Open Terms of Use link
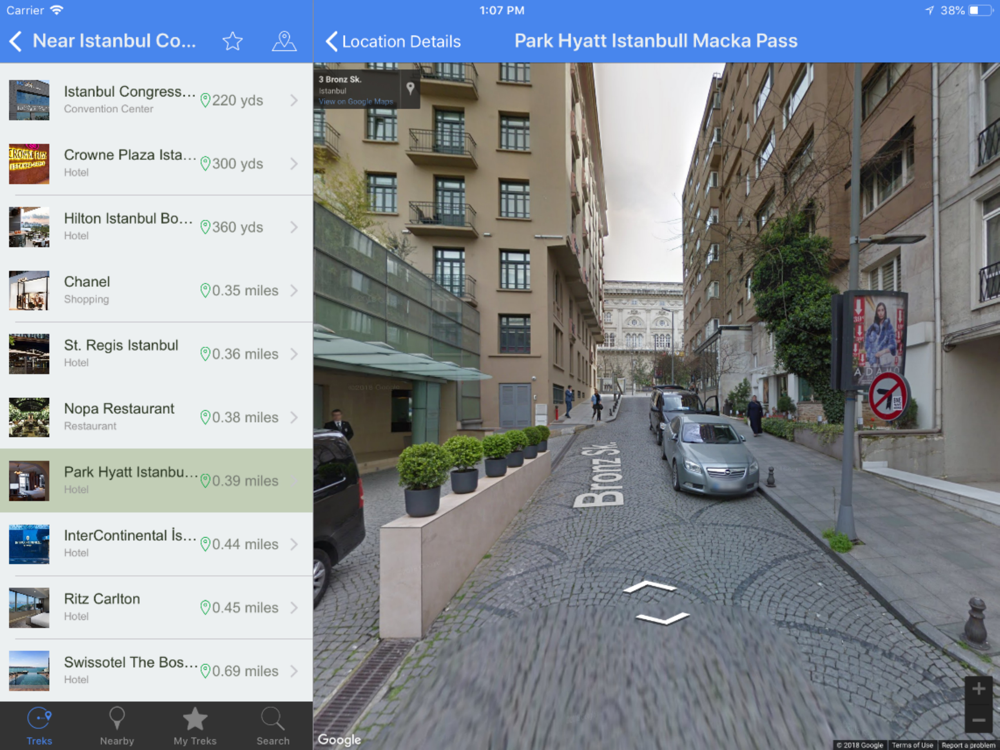Image resolution: width=1000 pixels, height=750 pixels. [912, 745]
